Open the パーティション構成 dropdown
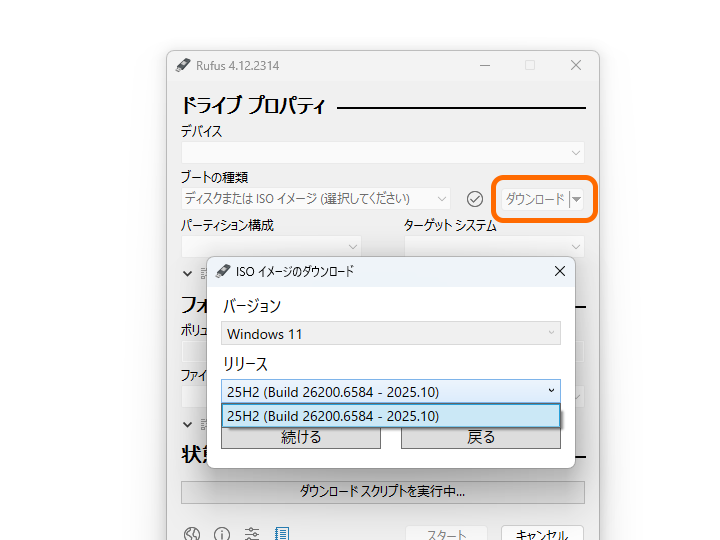Screen dimensions: 720x540 click(x=271, y=247)
